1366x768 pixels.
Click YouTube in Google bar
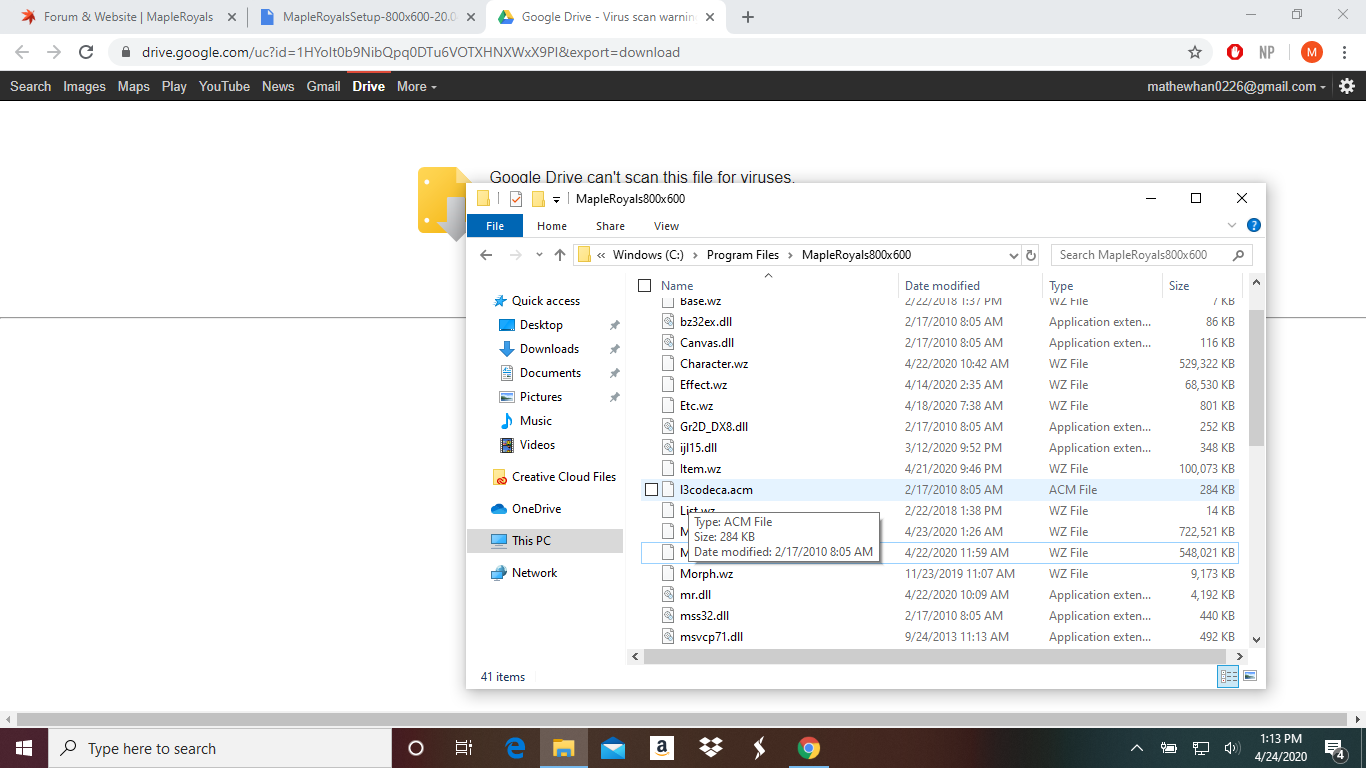click(x=224, y=86)
